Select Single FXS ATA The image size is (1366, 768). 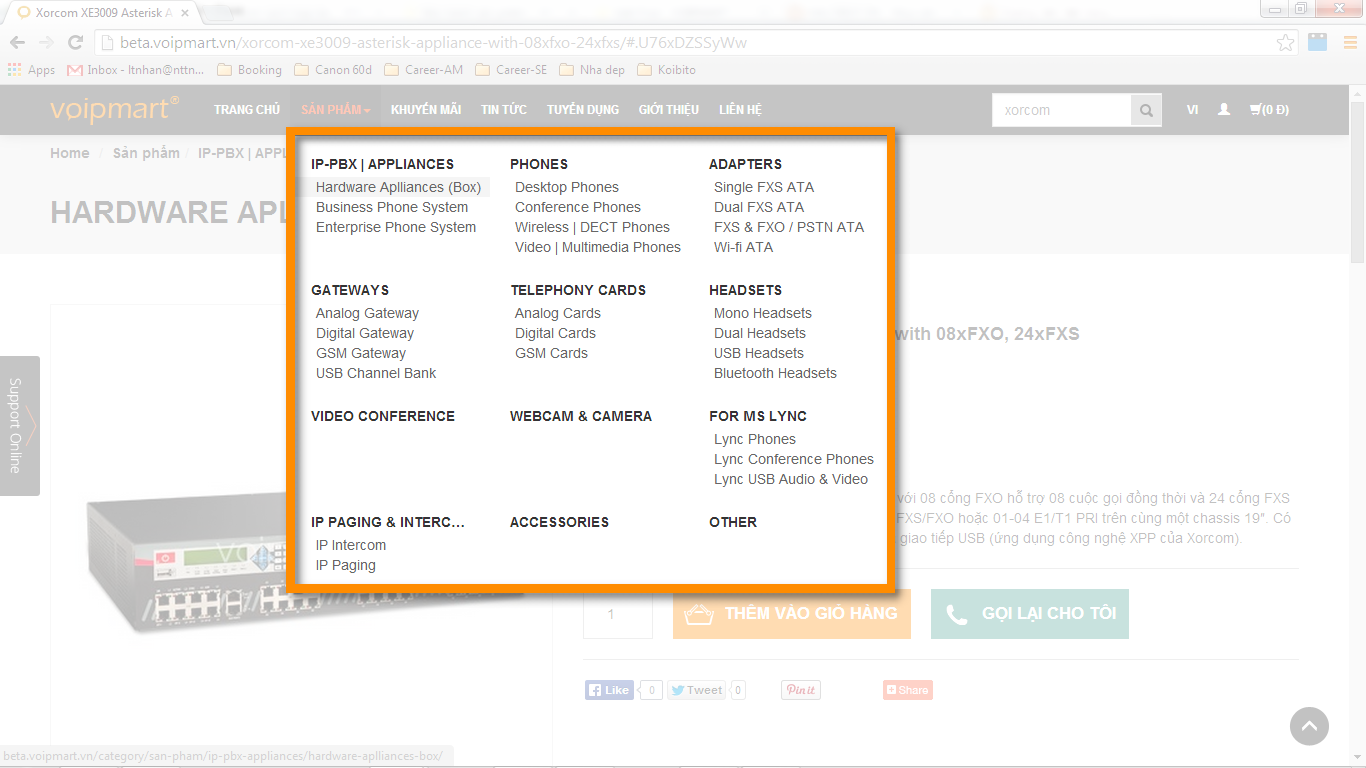(764, 187)
